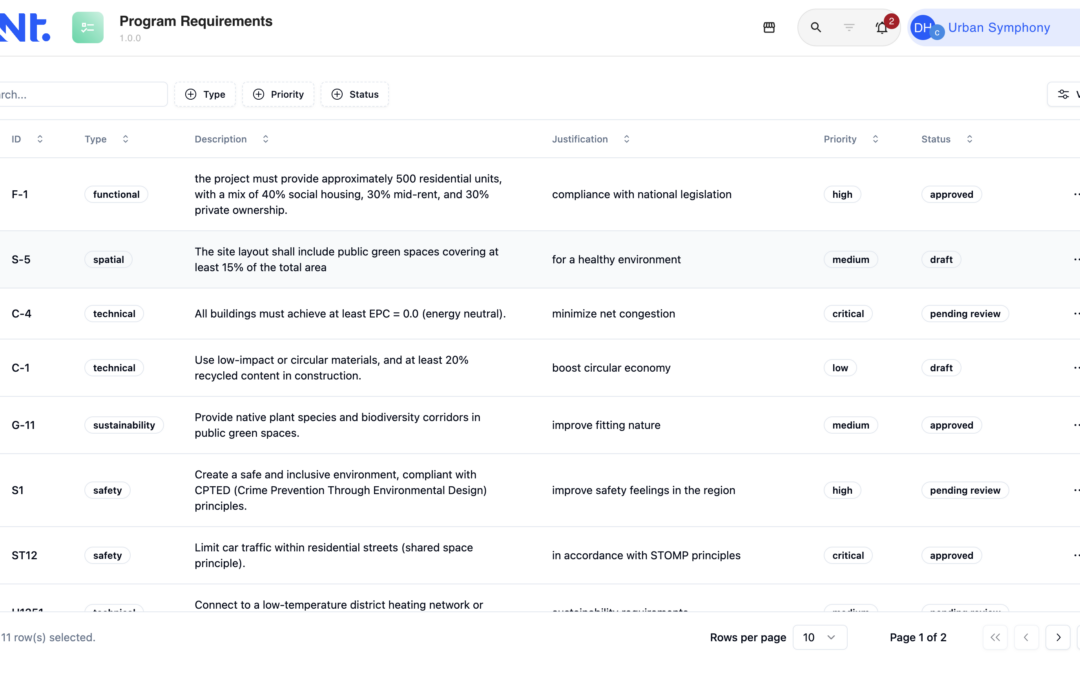Open the store icon in header

point(769,28)
